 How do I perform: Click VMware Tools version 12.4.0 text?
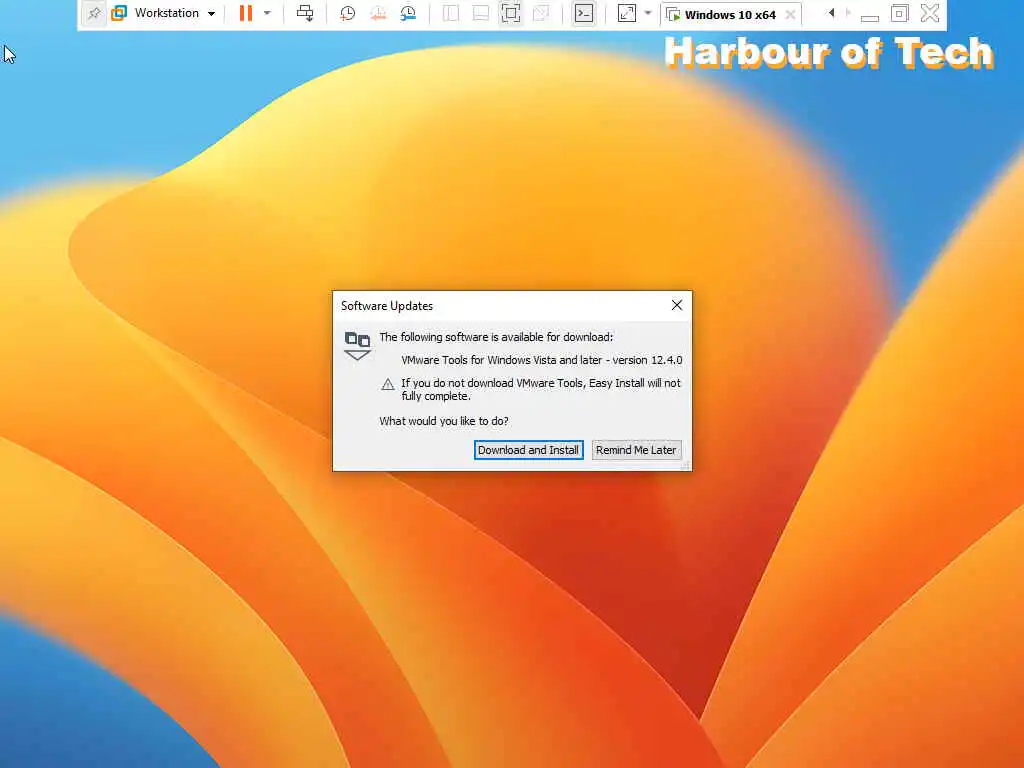coord(541,360)
